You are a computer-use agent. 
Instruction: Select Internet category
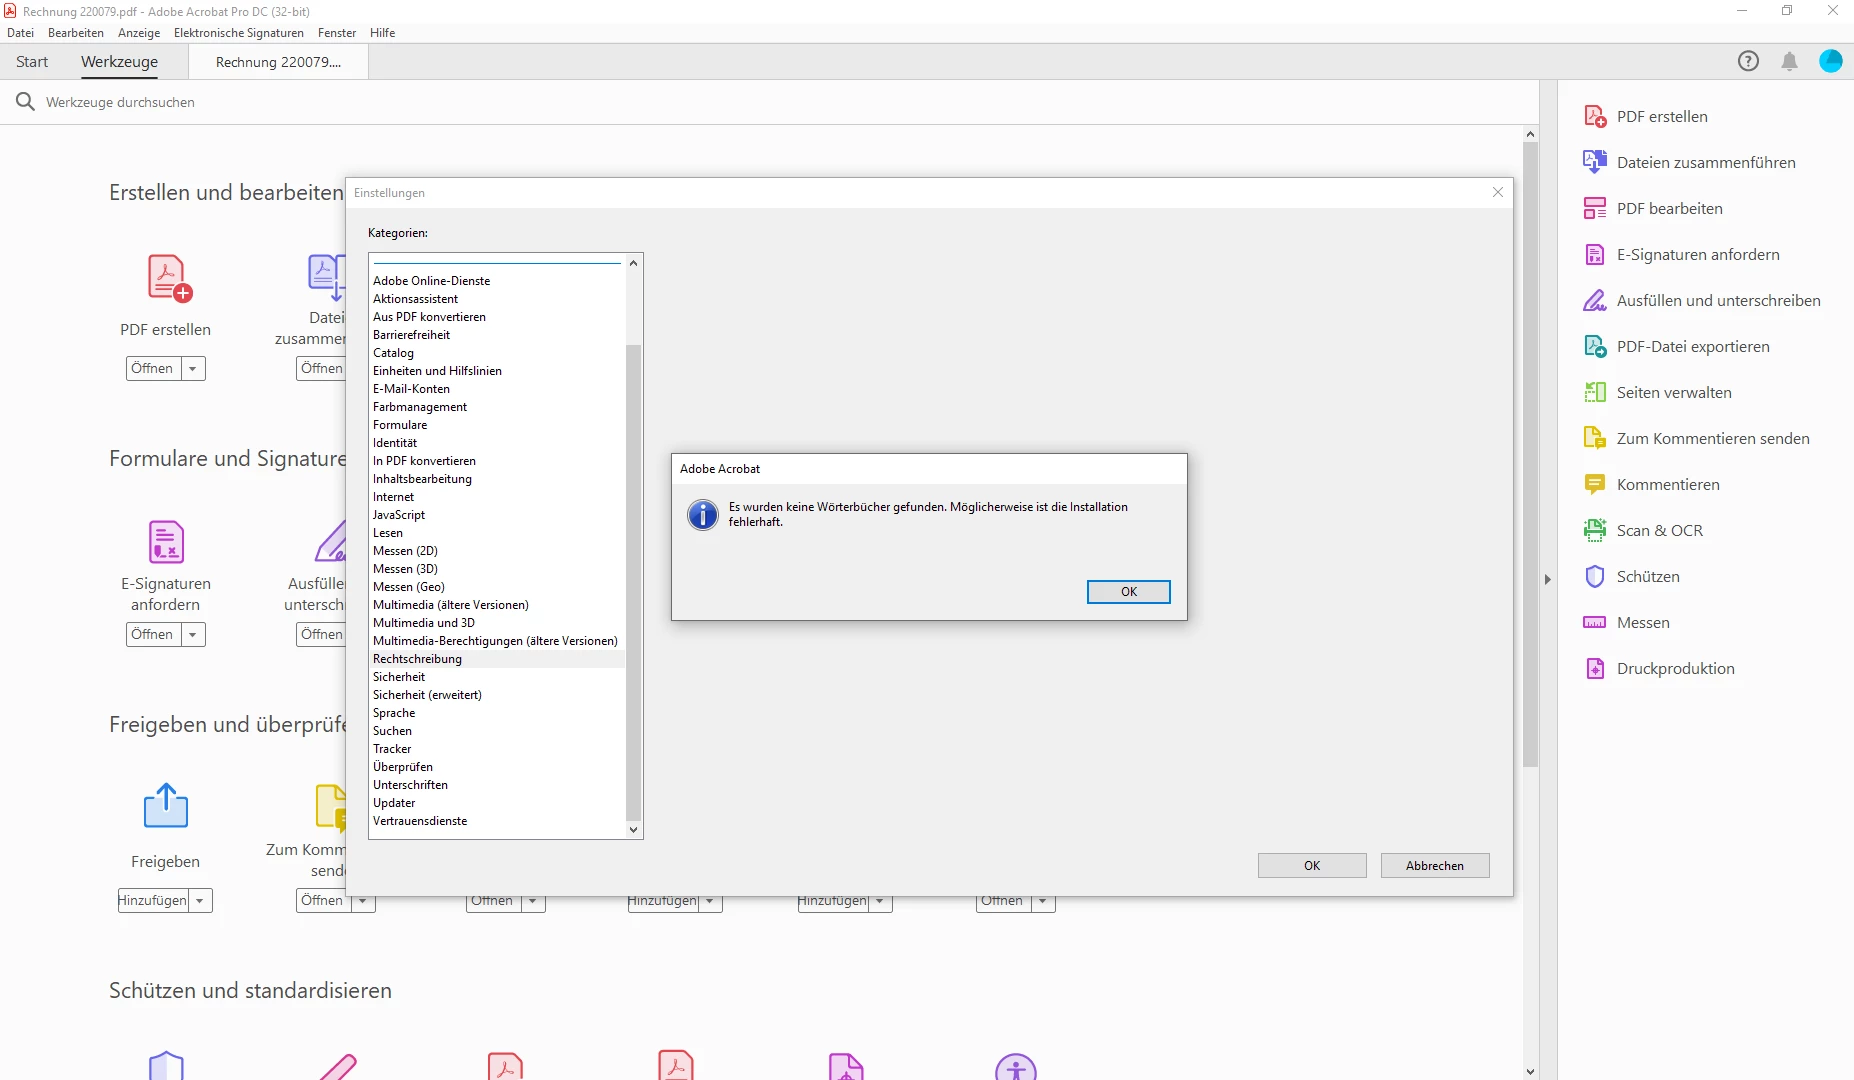tap(497, 497)
